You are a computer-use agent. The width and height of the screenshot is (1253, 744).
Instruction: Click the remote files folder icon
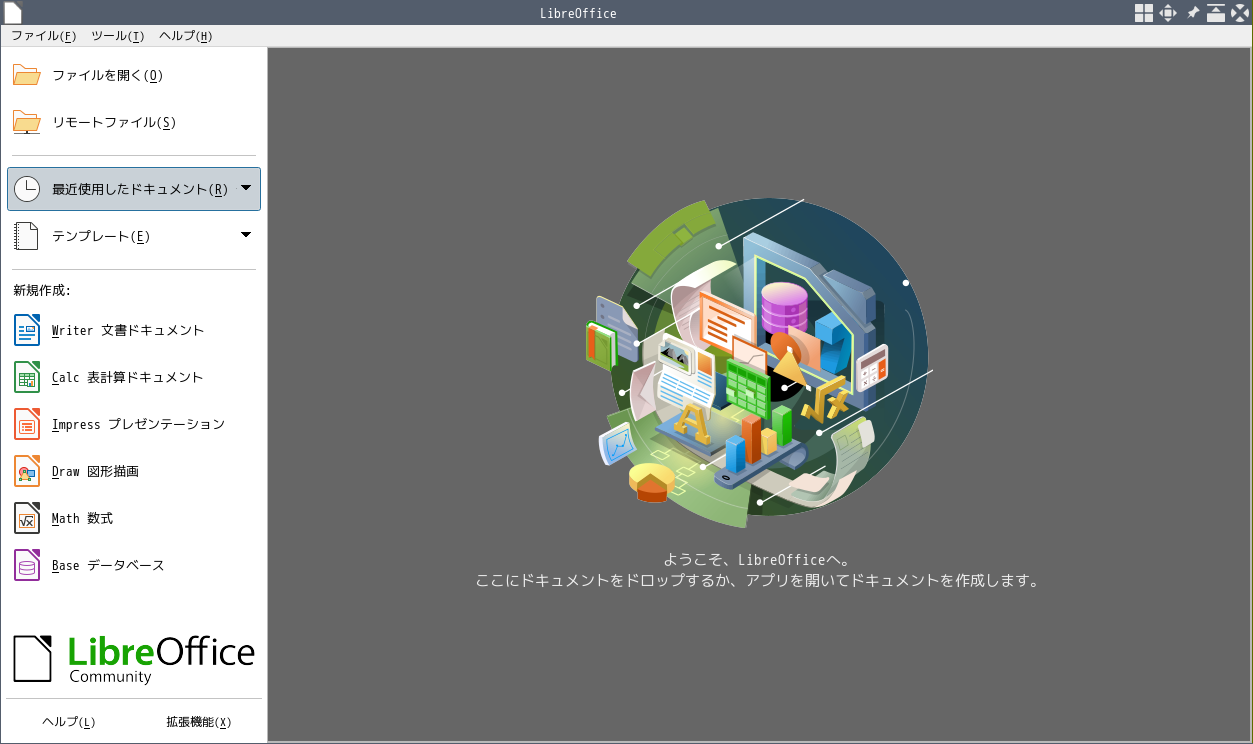(x=26, y=122)
